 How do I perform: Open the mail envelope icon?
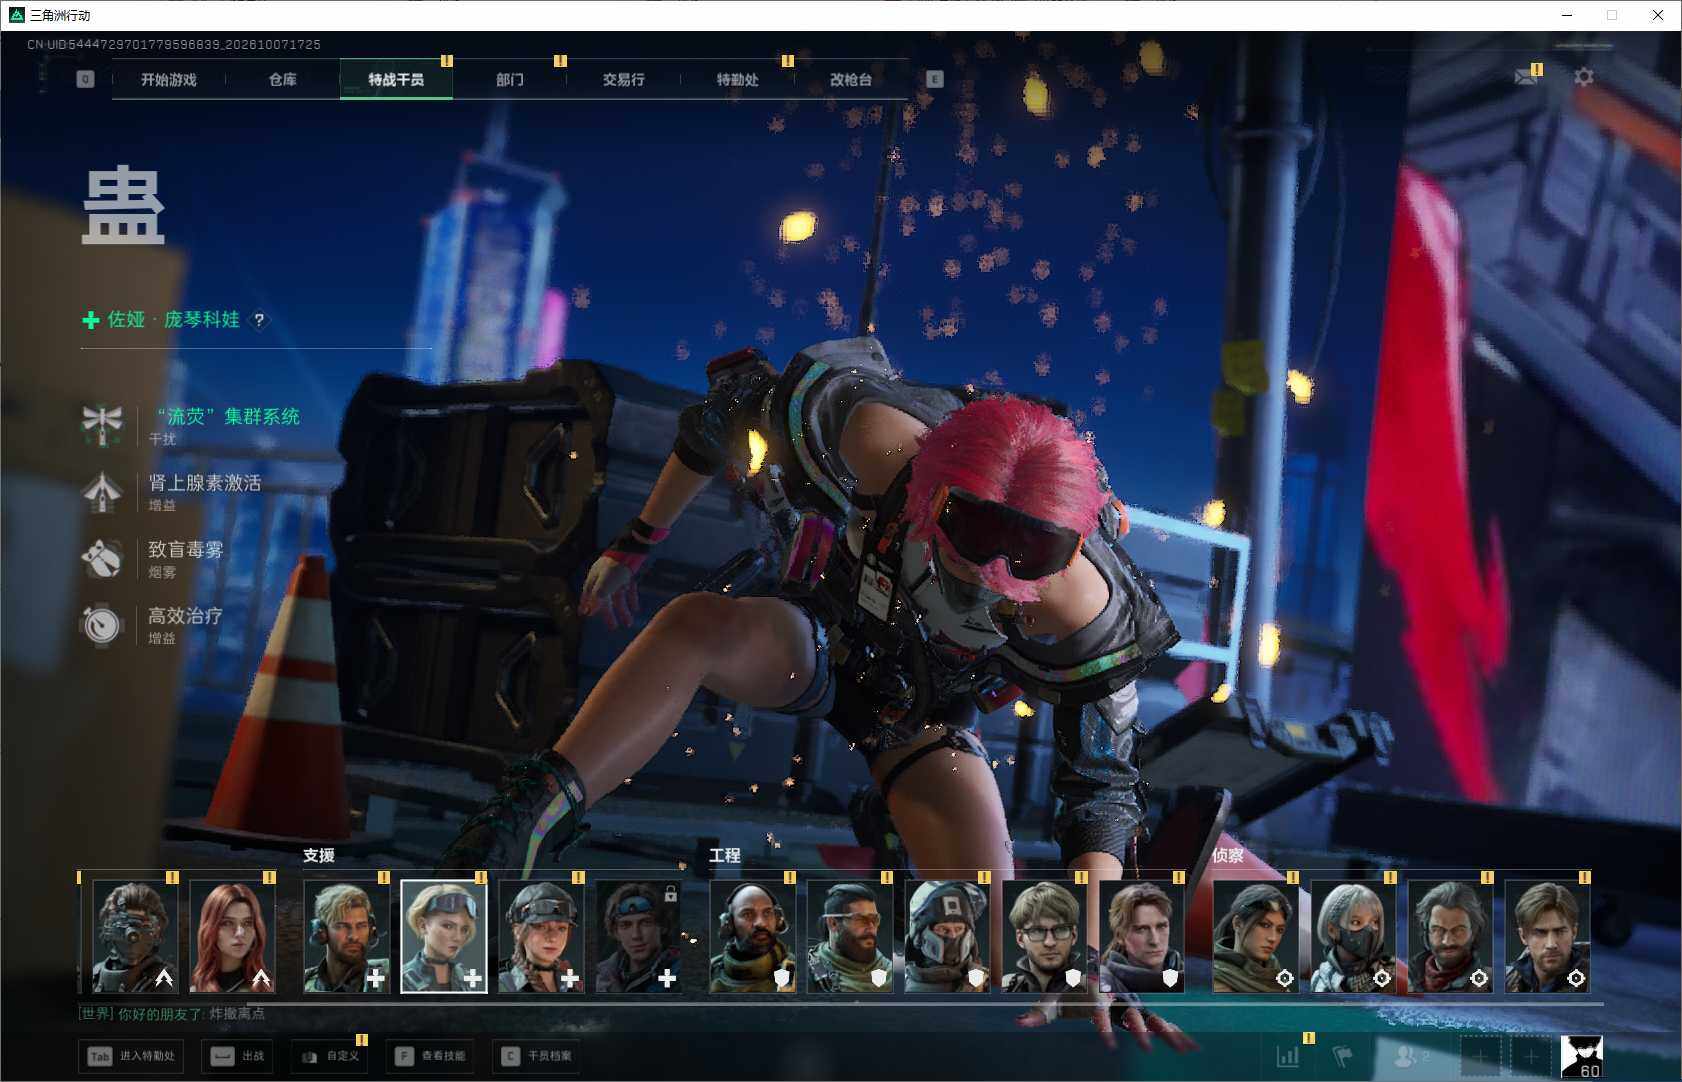click(1526, 77)
